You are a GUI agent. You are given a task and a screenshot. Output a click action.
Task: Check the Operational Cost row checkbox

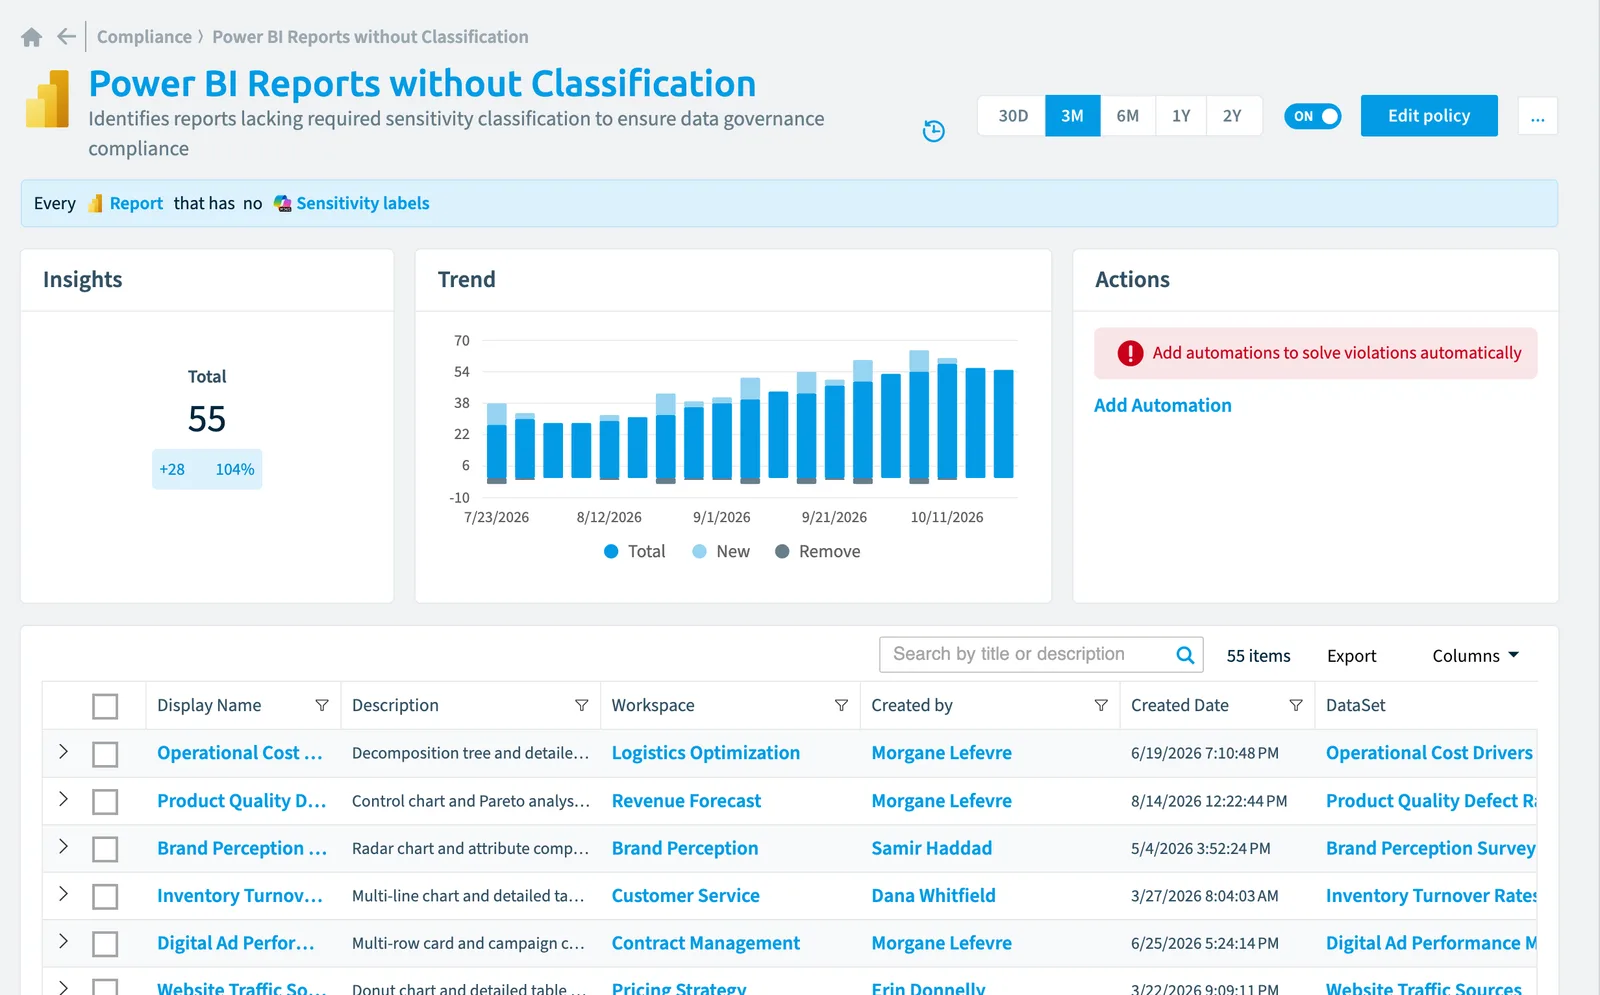[x=105, y=754]
